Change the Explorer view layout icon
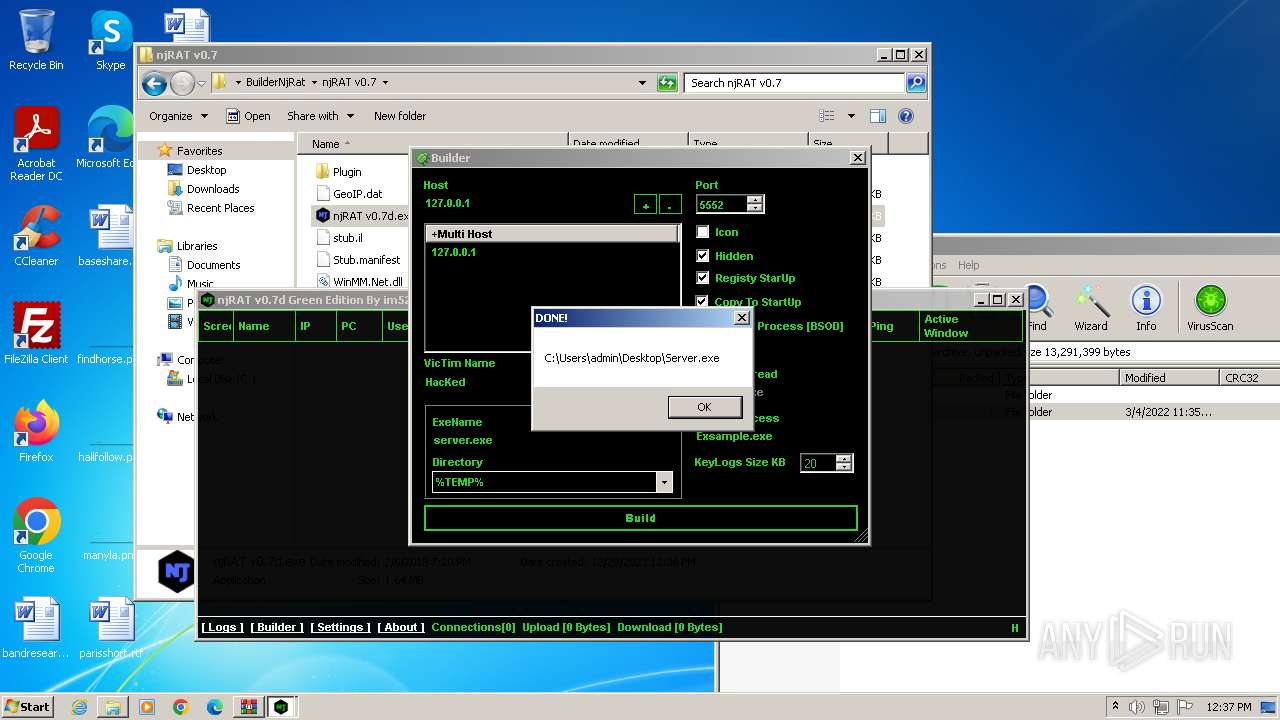1280x720 pixels. (827, 116)
